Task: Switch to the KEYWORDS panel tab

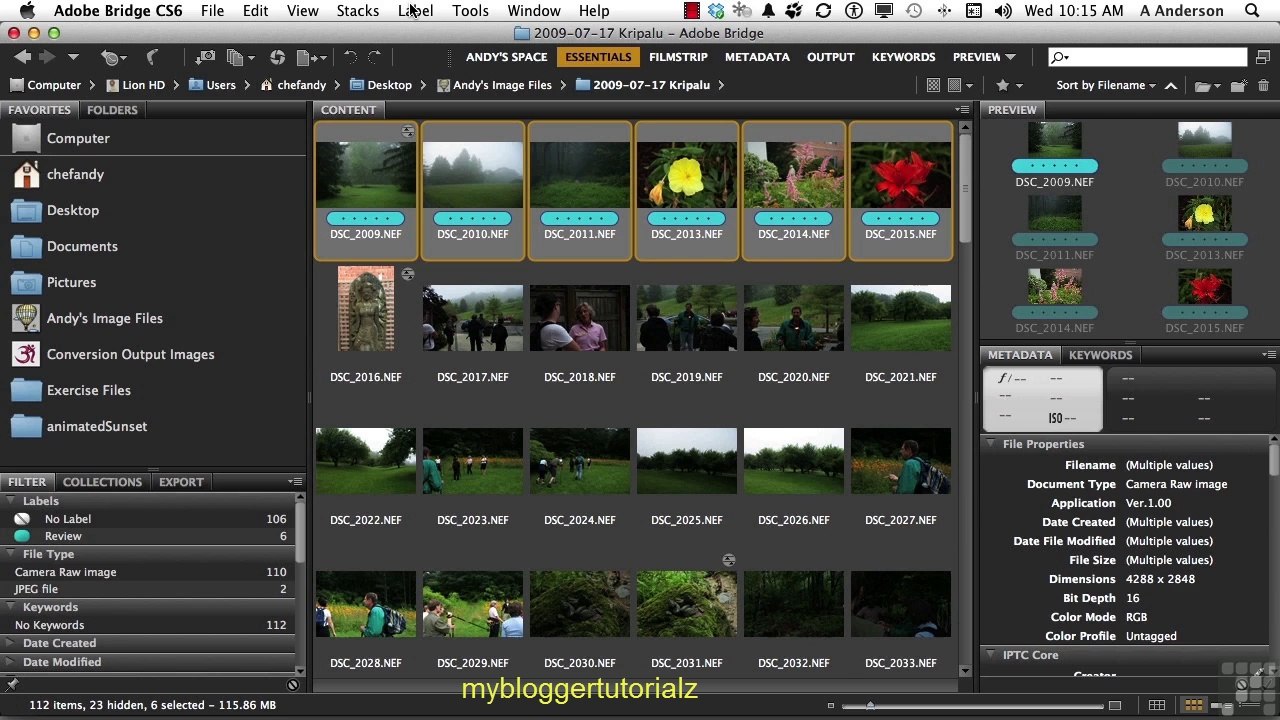Action: [x=1100, y=355]
